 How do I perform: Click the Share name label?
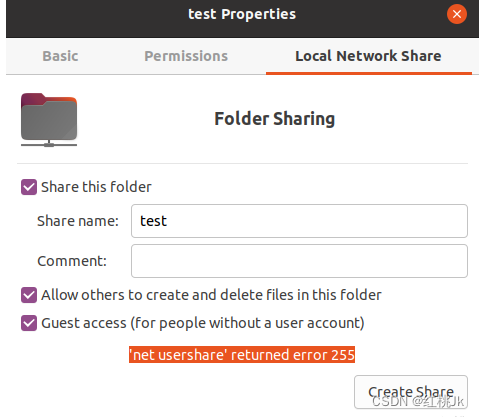tap(78, 221)
